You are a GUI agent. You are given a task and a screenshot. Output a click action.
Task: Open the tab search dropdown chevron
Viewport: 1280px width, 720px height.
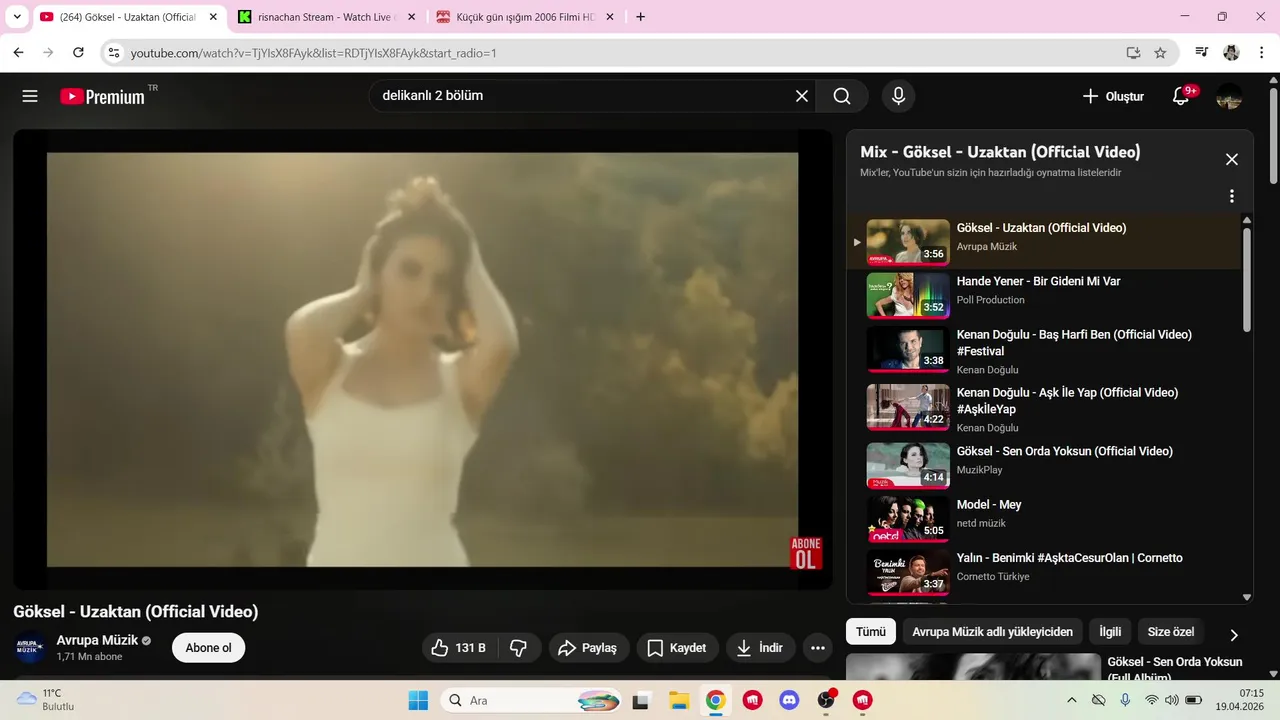(x=17, y=17)
